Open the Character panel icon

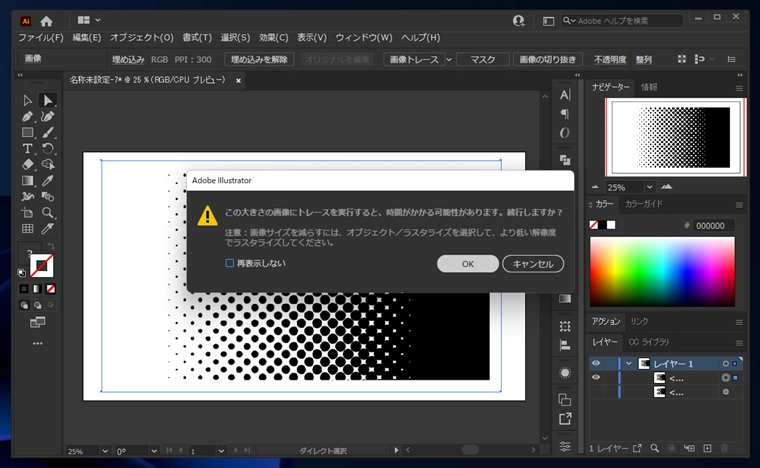click(x=565, y=95)
